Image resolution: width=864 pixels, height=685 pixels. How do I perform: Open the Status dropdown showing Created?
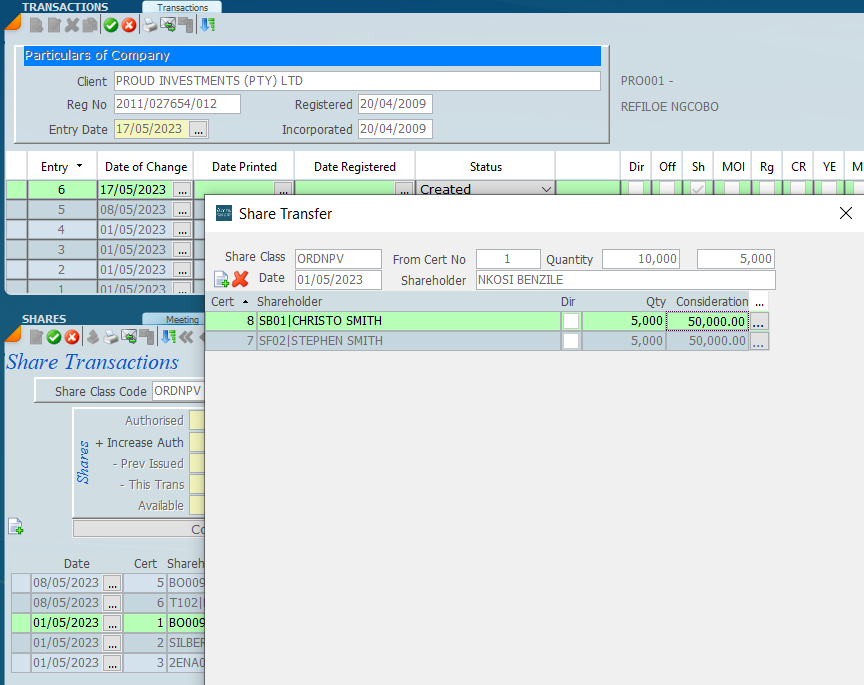[x=546, y=189]
